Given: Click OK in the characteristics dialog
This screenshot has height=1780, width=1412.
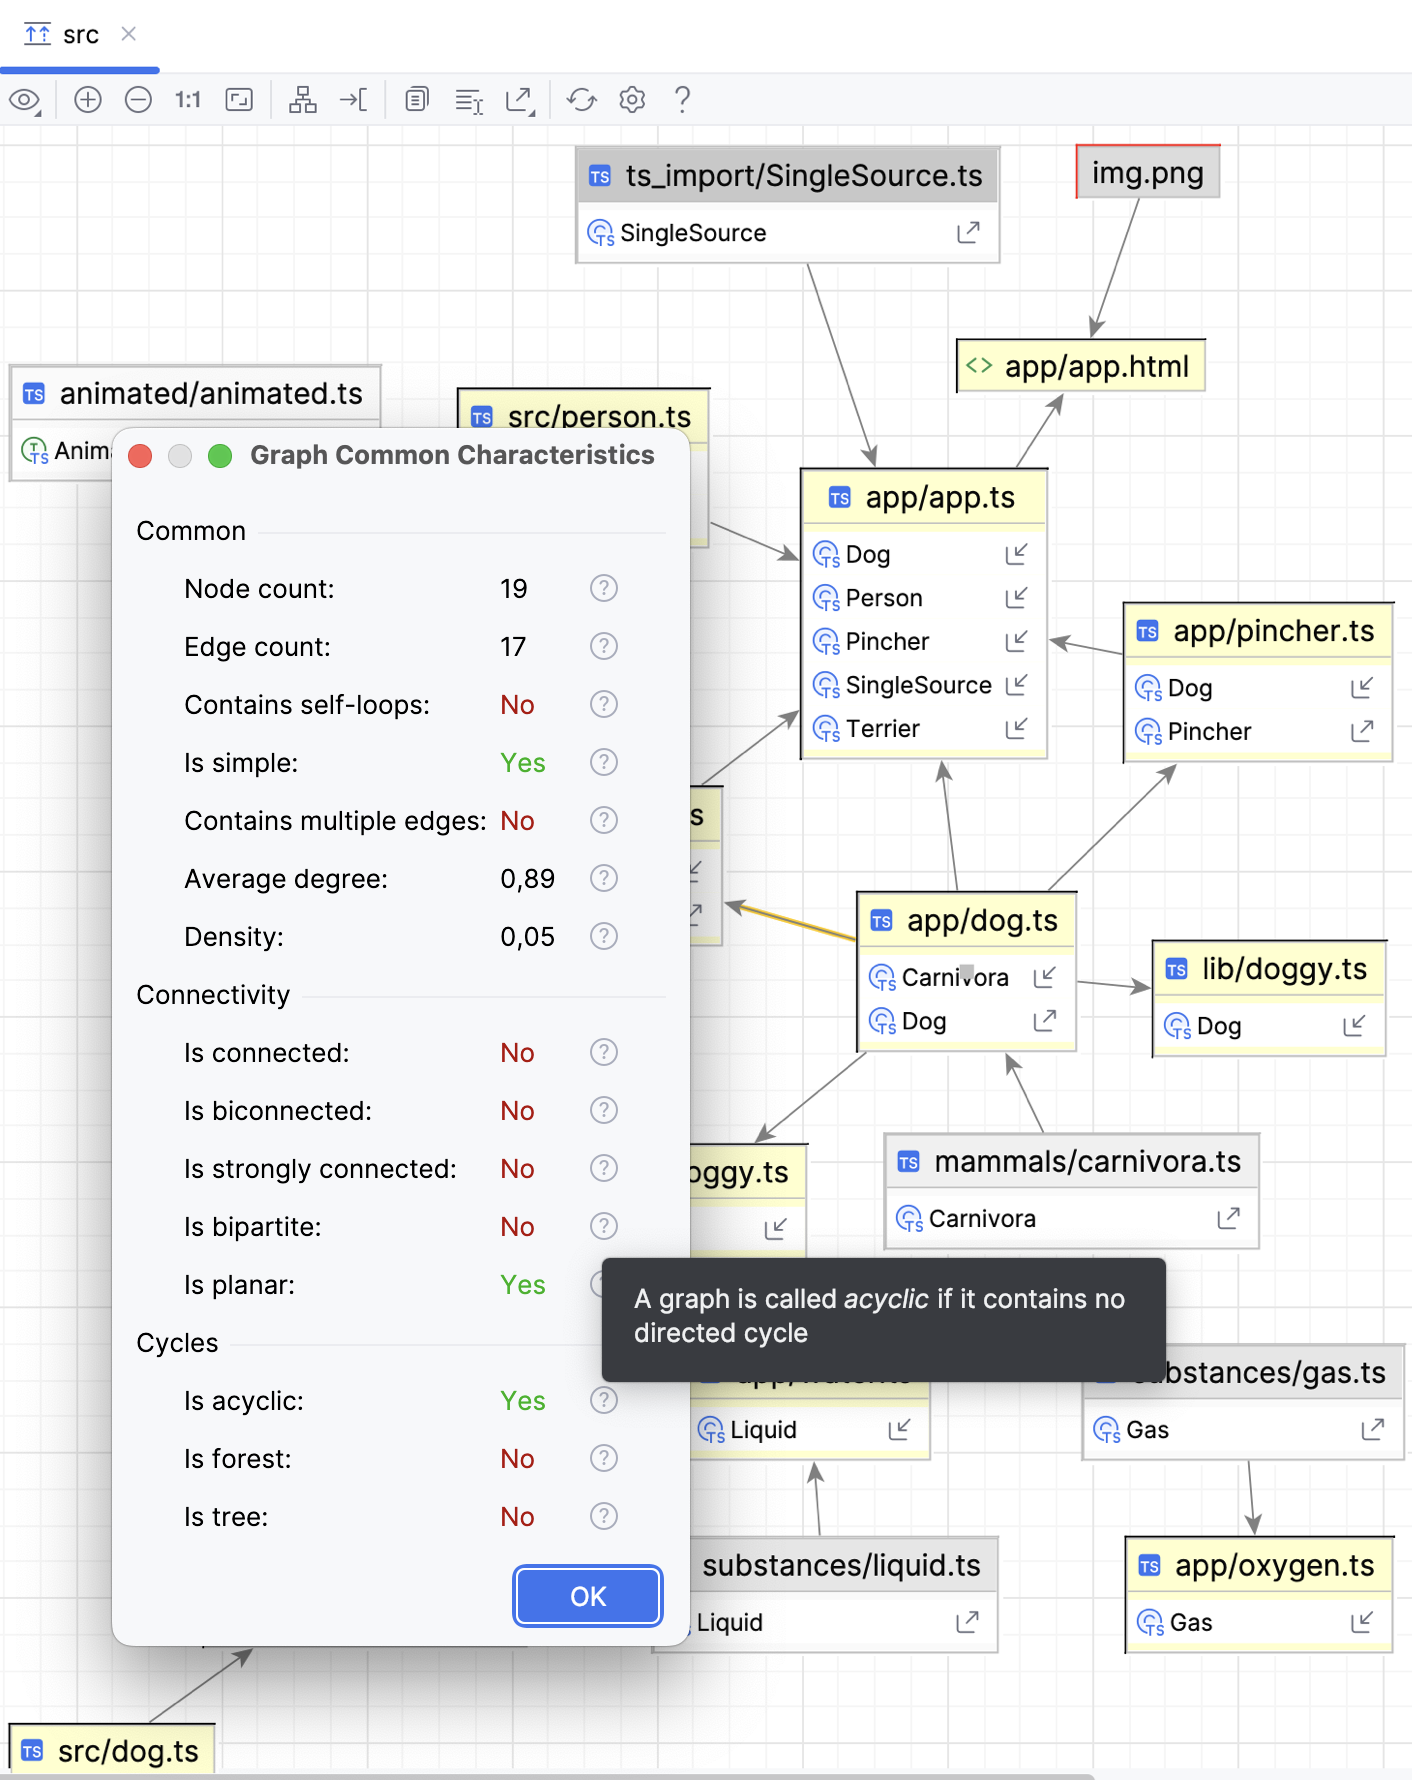Looking at the screenshot, I should (x=588, y=1596).
